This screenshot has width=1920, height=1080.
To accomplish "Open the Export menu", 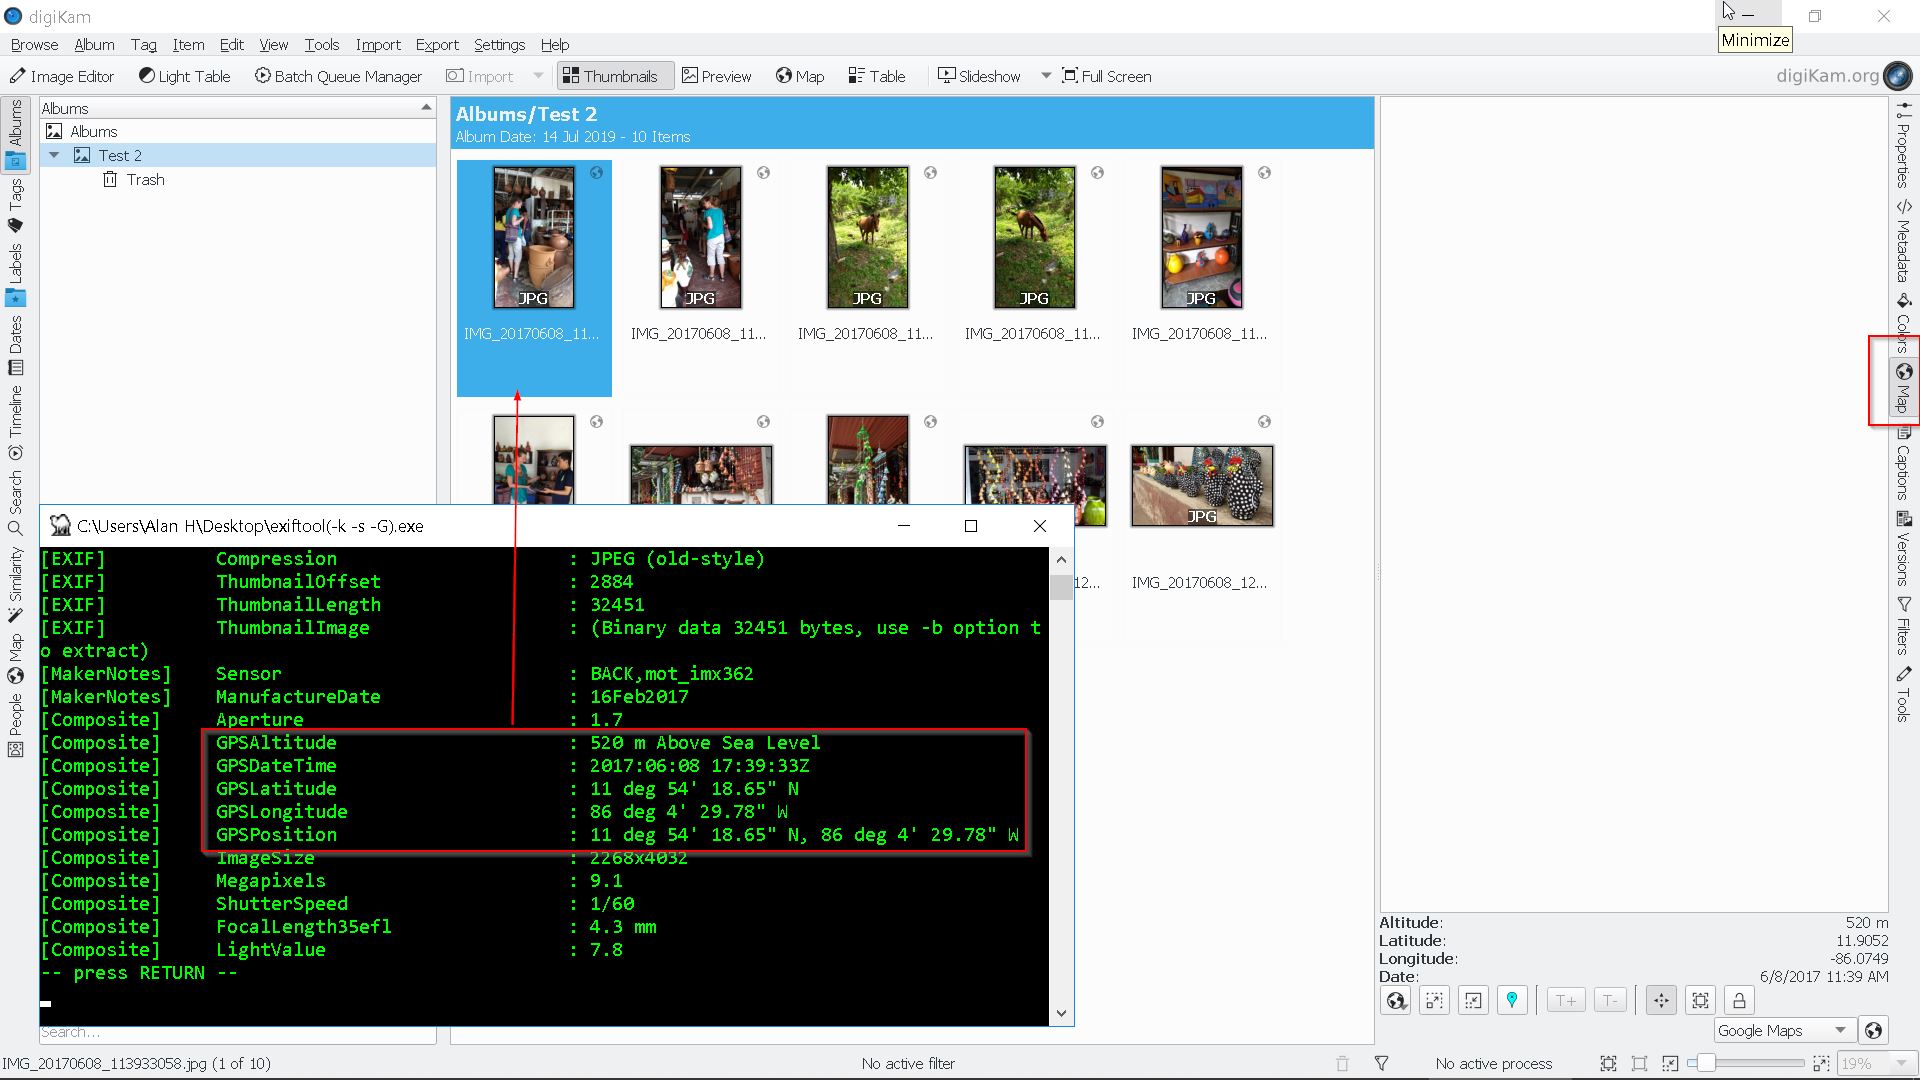I will pyautogui.click(x=437, y=45).
